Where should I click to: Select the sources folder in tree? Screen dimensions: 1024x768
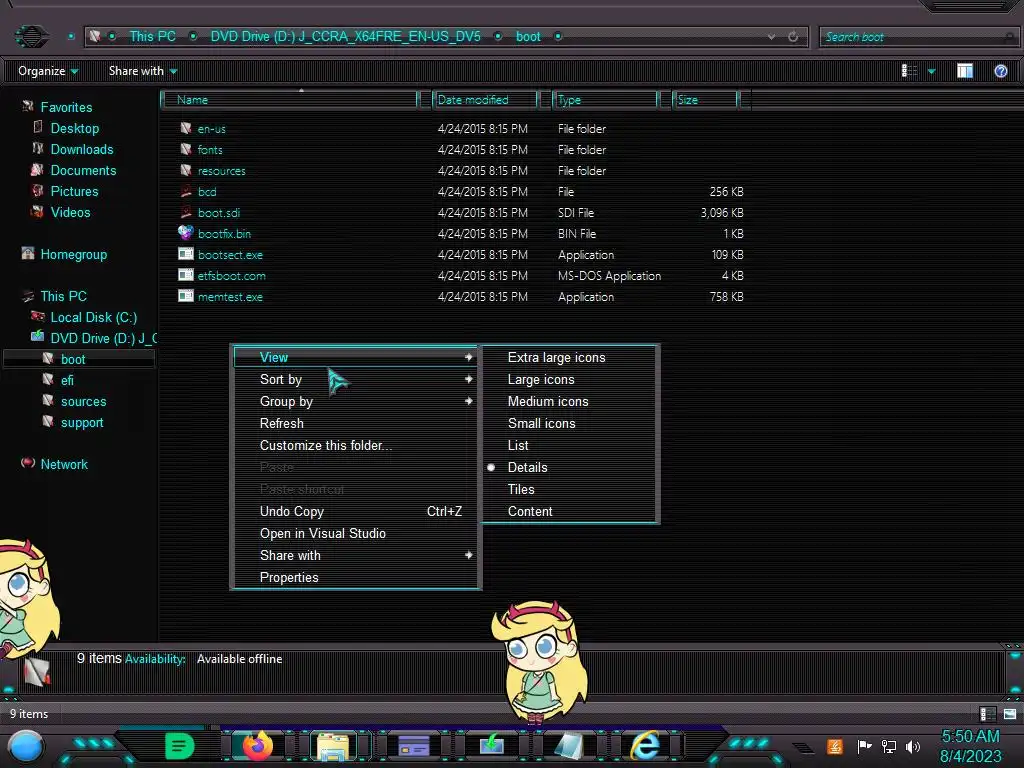(x=83, y=401)
